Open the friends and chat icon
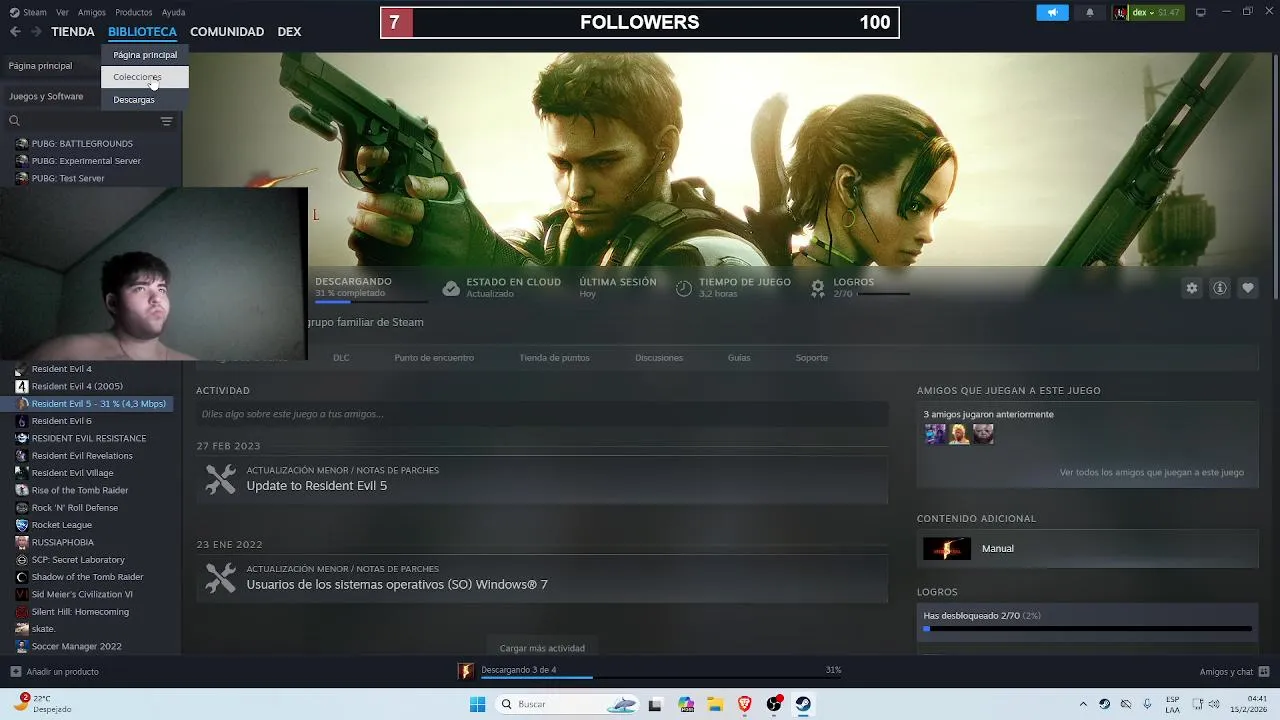Image resolution: width=1280 pixels, height=720 pixels. click(x=1264, y=671)
